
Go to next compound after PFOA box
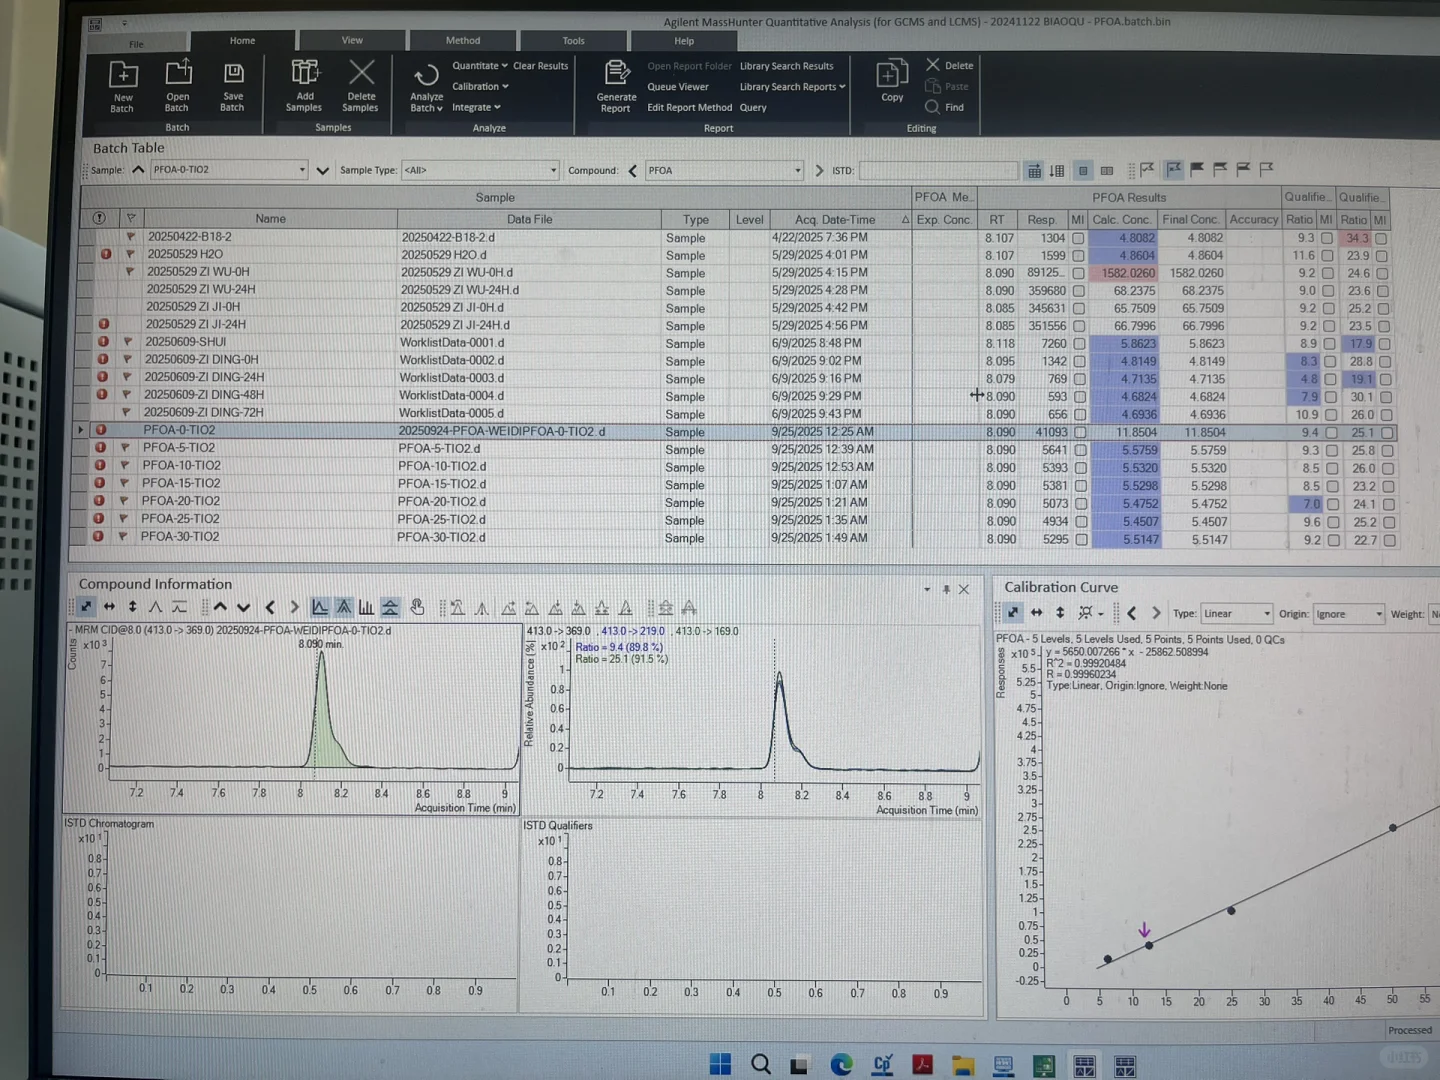(819, 171)
